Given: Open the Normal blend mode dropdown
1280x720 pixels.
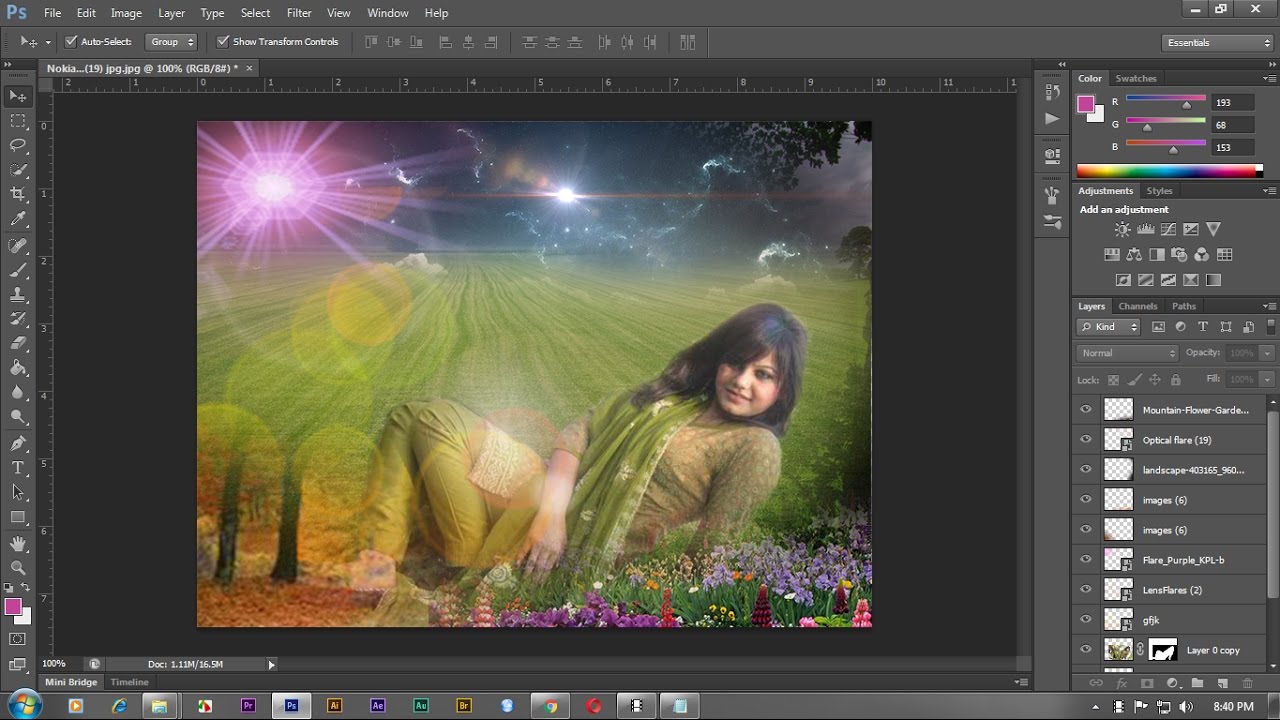Looking at the screenshot, I should pos(1128,353).
